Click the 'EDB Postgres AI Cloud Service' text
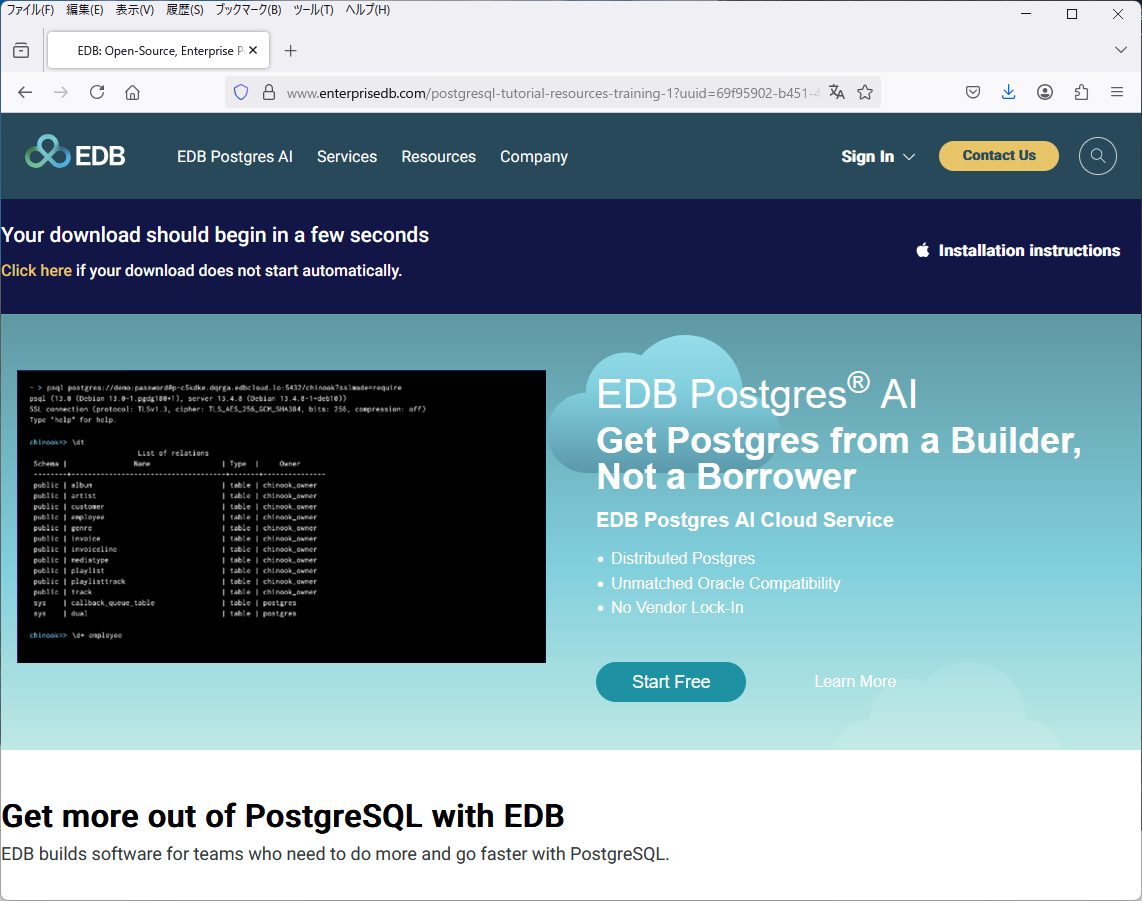This screenshot has width=1142, height=901. (744, 520)
